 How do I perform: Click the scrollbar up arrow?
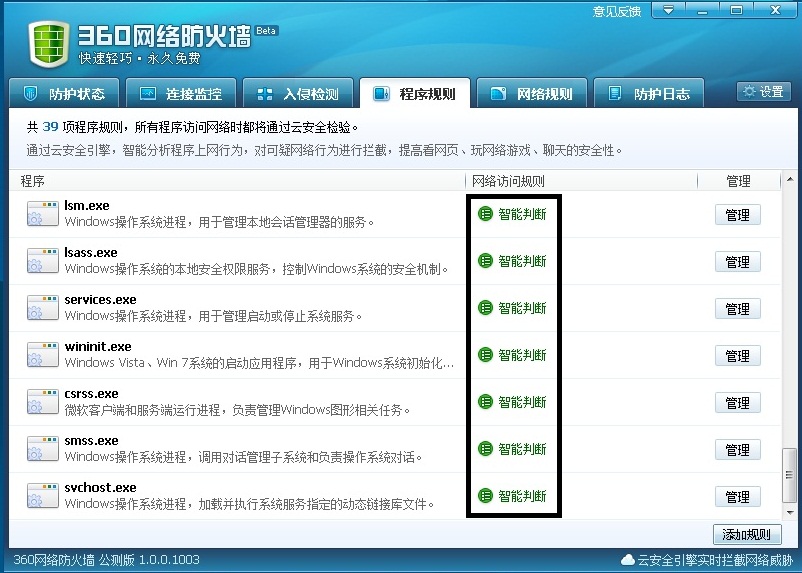pyautogui.click(x=790, y=179)
